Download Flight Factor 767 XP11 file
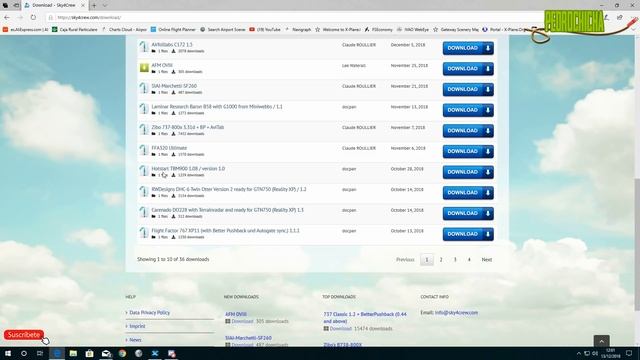The height and width of the screenshot is (360, 640). coord(468,234)
